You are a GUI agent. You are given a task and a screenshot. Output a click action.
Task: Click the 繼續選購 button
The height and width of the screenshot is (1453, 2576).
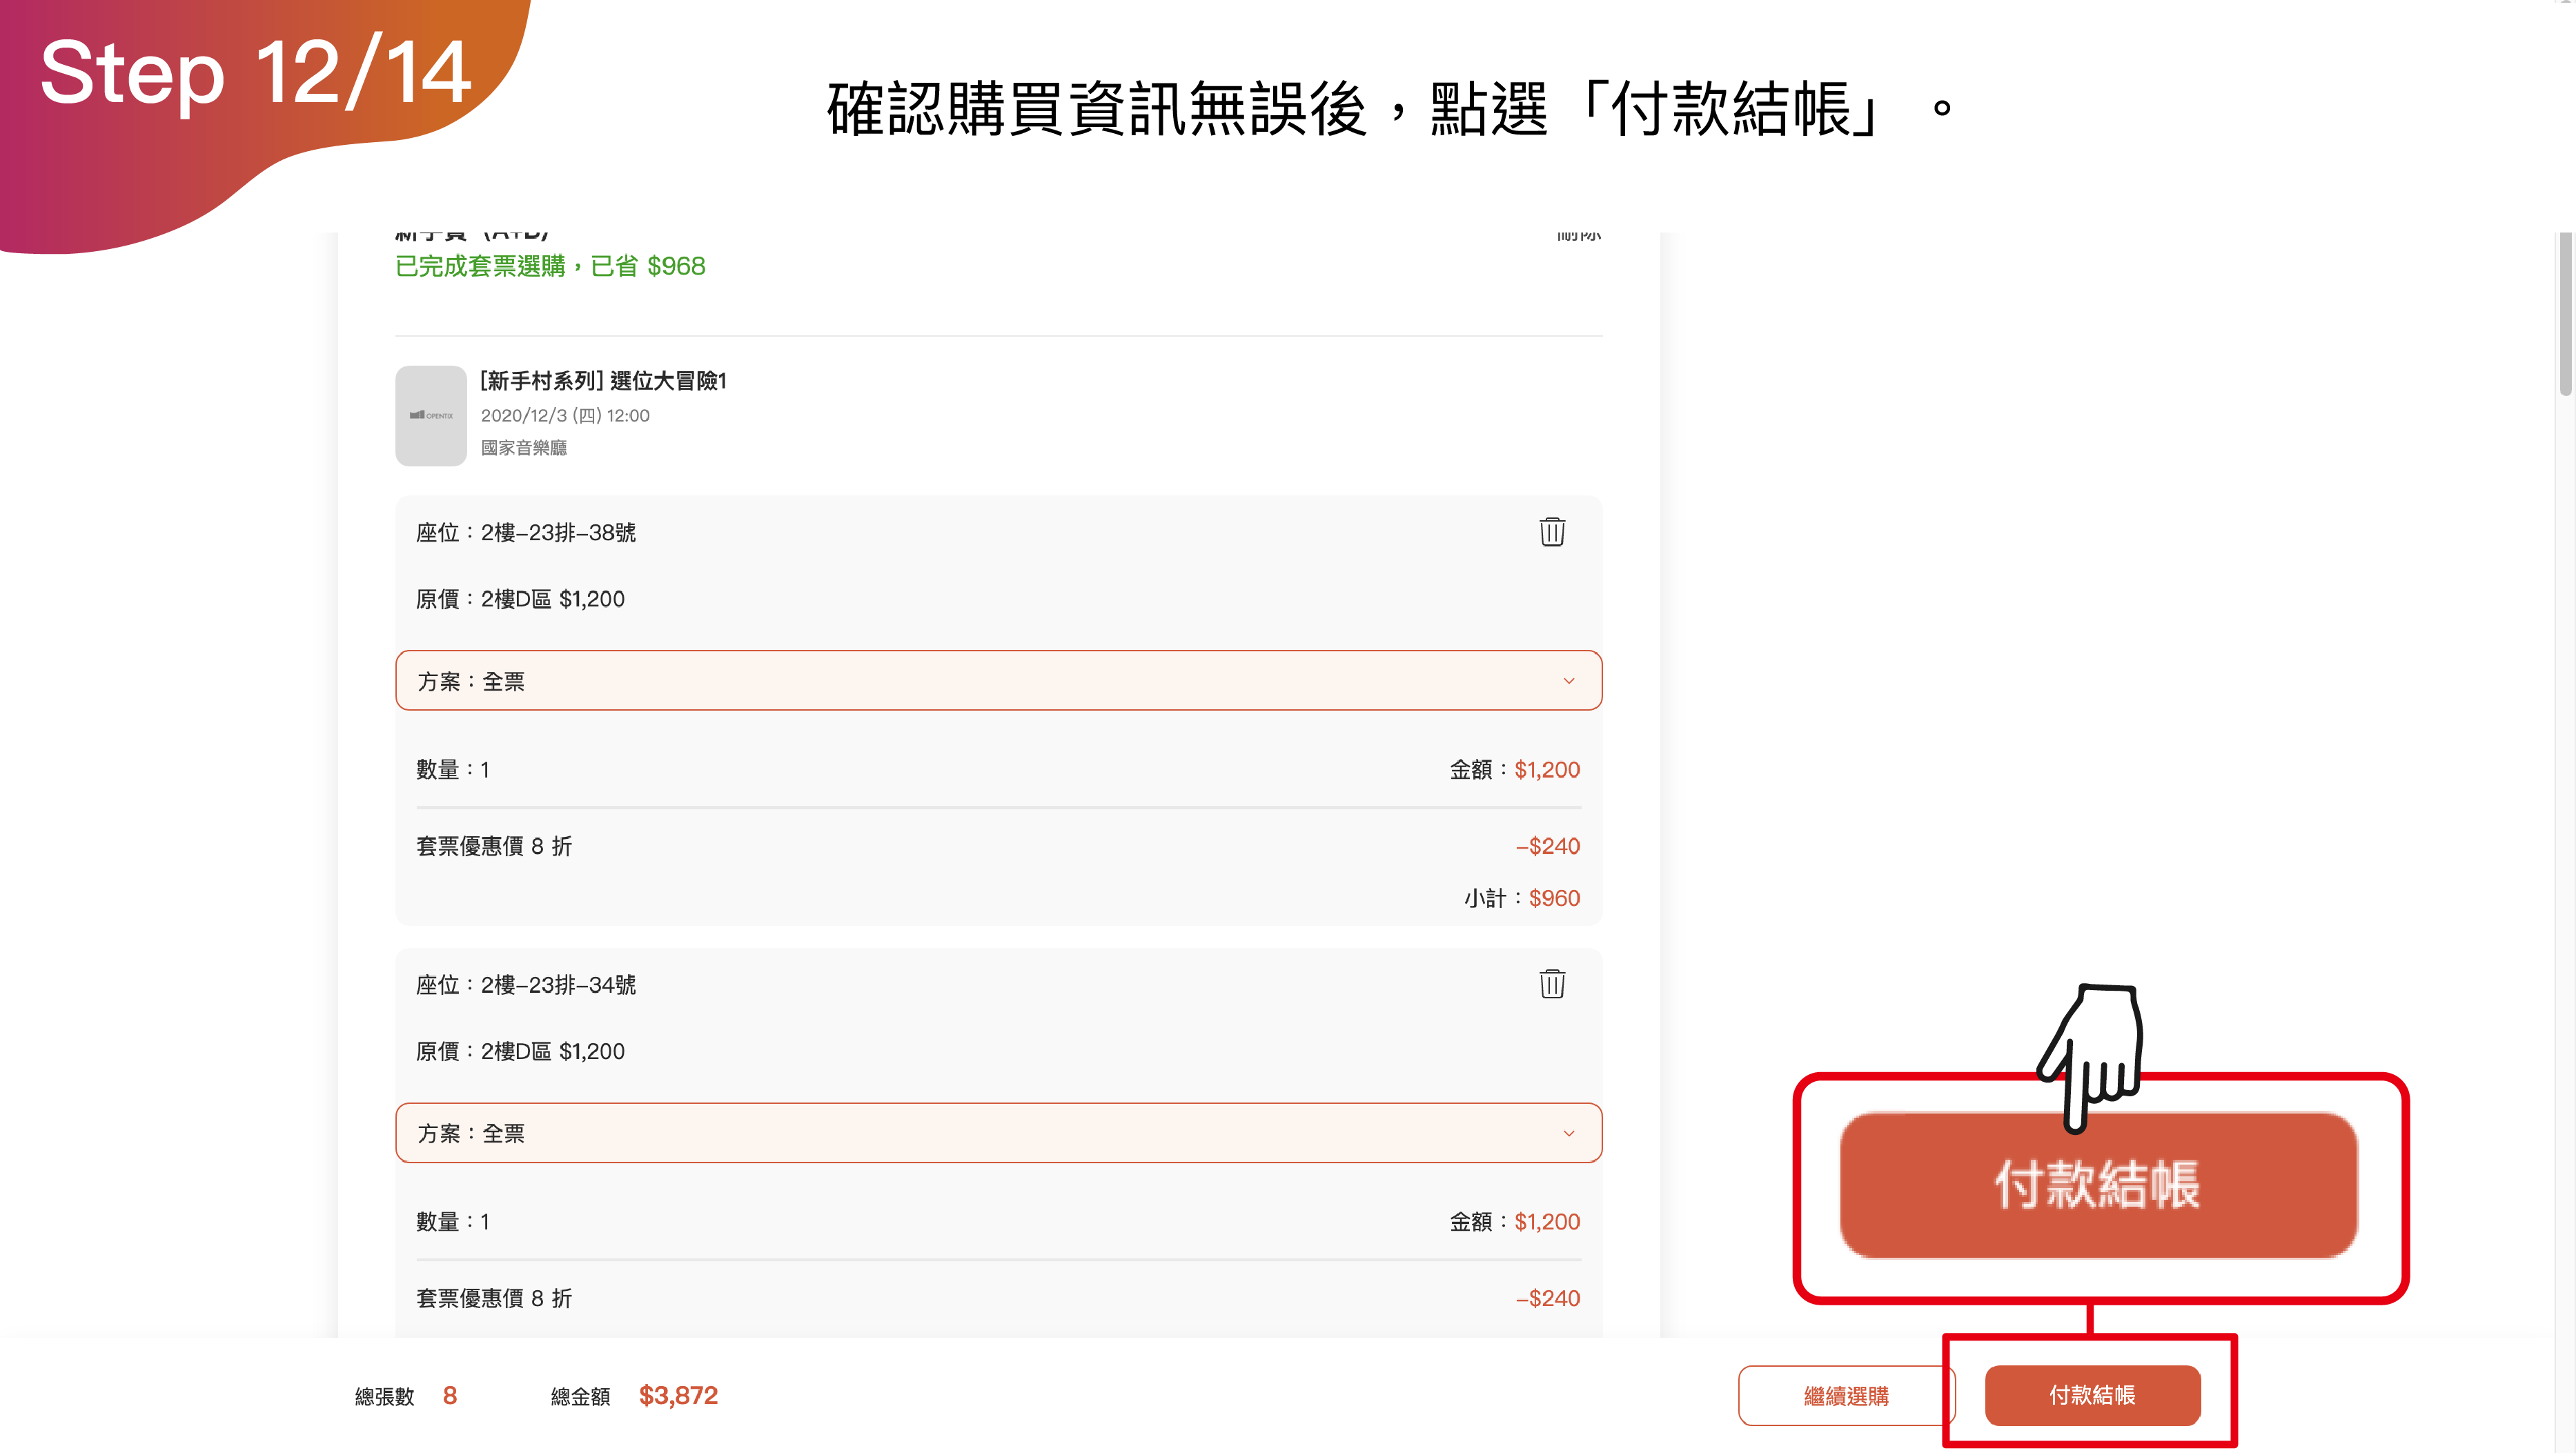(1845, 1396)
